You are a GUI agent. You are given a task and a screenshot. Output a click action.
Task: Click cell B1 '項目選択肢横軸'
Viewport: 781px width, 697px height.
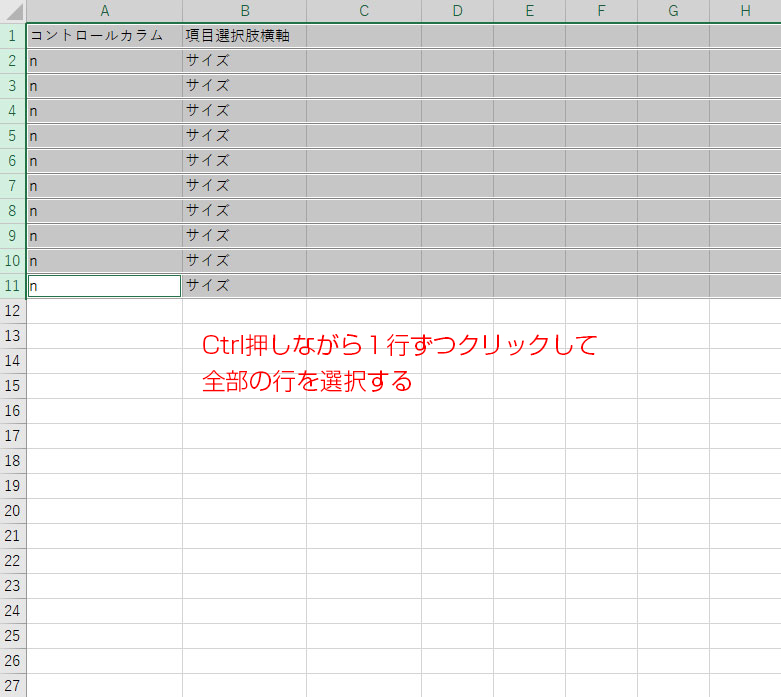[244, 35]
